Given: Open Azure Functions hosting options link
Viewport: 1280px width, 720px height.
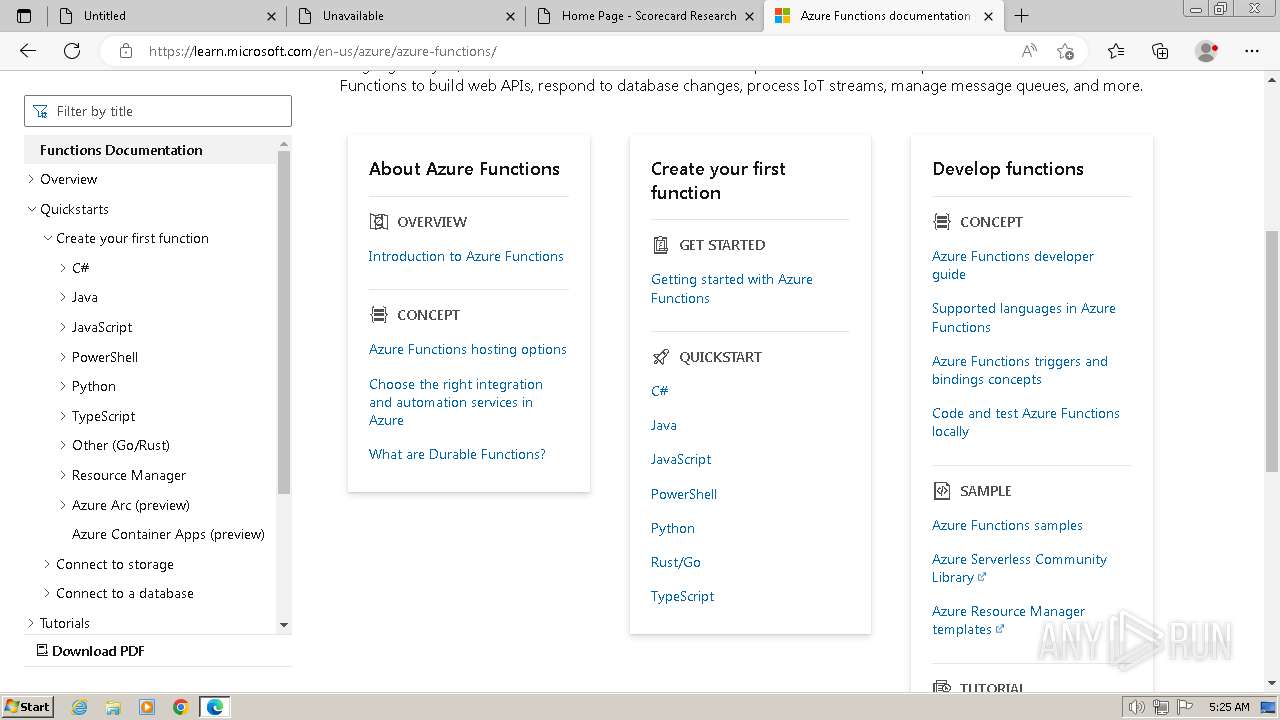Looking at the screenshot, I should click(468, 349).
